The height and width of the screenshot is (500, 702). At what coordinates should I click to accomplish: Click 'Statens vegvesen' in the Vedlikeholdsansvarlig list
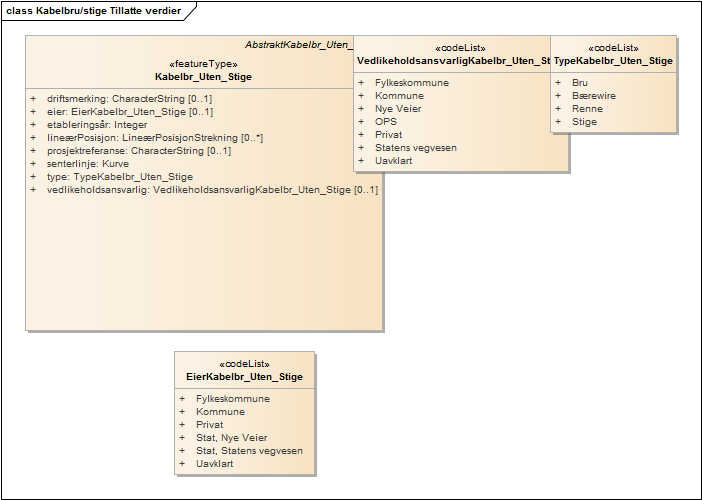(415, 147)
